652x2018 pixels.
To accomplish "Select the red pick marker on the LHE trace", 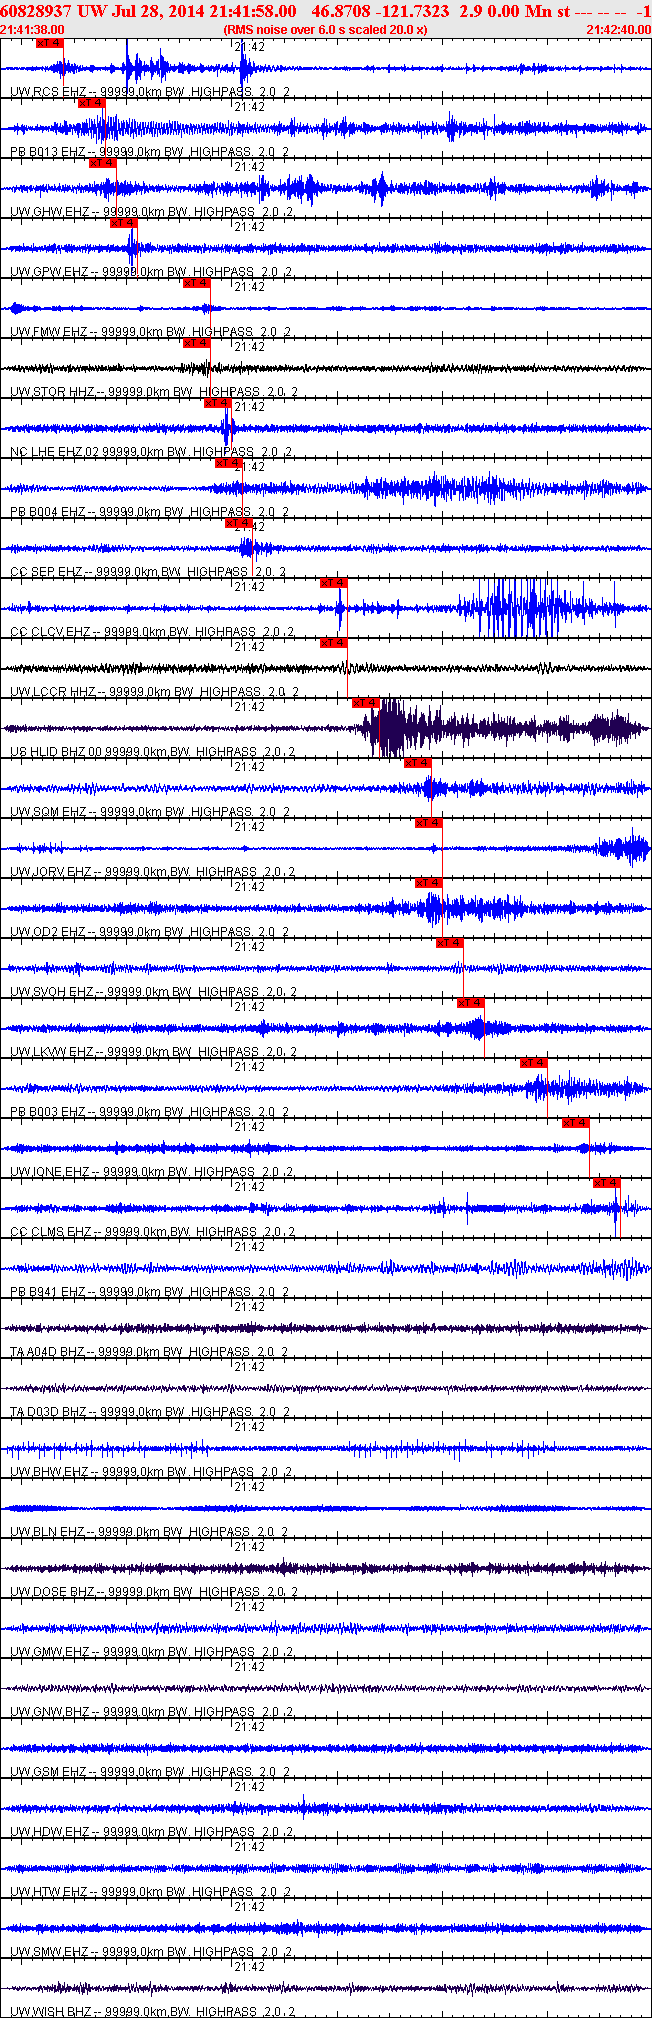I will (217, 403).
